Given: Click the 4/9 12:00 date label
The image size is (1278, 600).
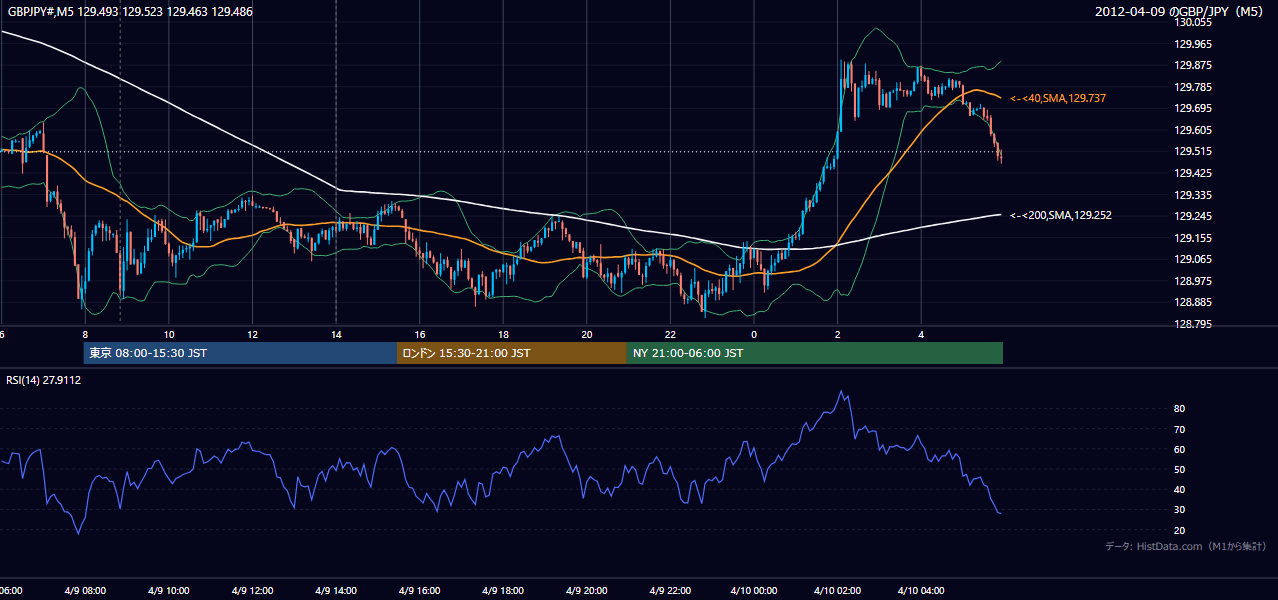Looking at the screenshot, I should (250, 590).
